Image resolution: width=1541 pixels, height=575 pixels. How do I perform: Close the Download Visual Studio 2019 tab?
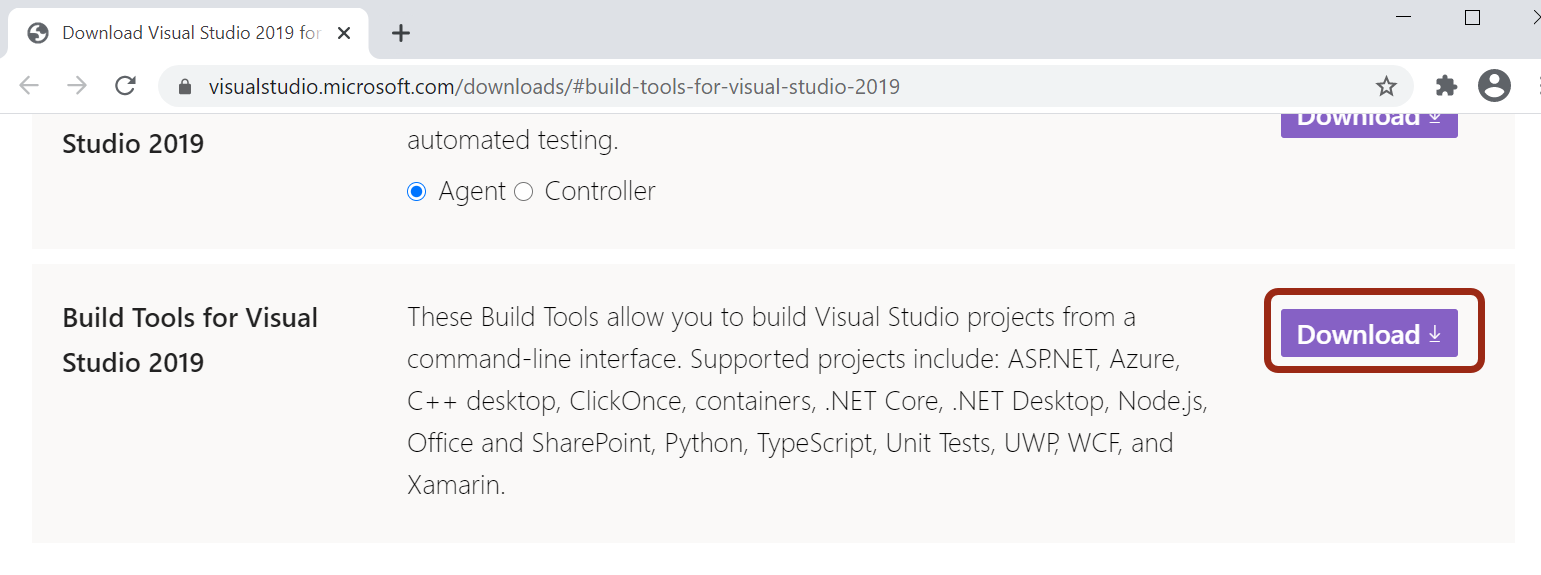point(344,33)
